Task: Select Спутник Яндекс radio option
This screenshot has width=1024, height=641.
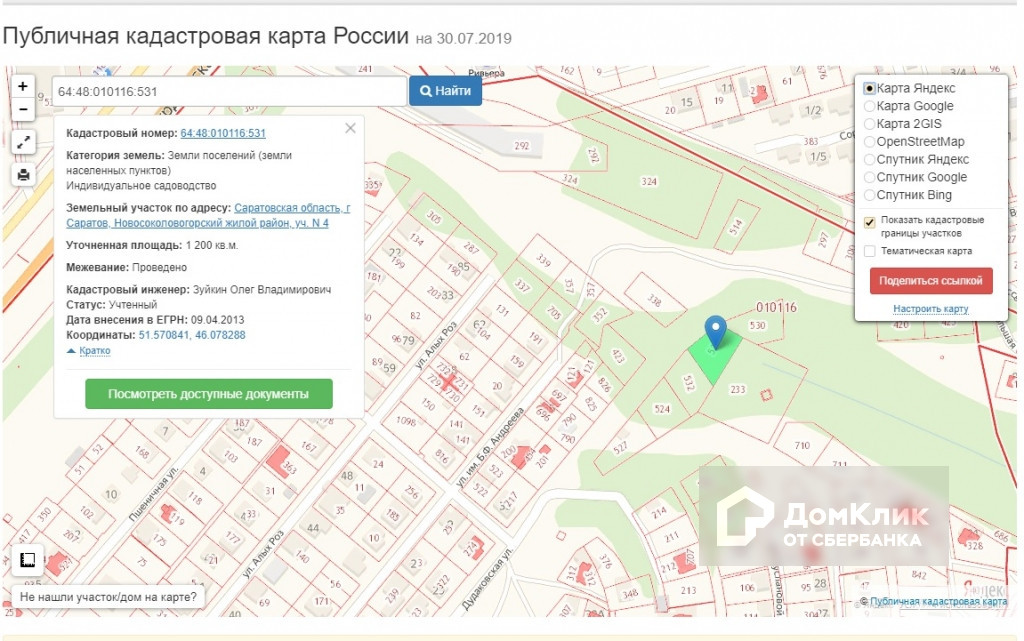Action: click(869, 159)
